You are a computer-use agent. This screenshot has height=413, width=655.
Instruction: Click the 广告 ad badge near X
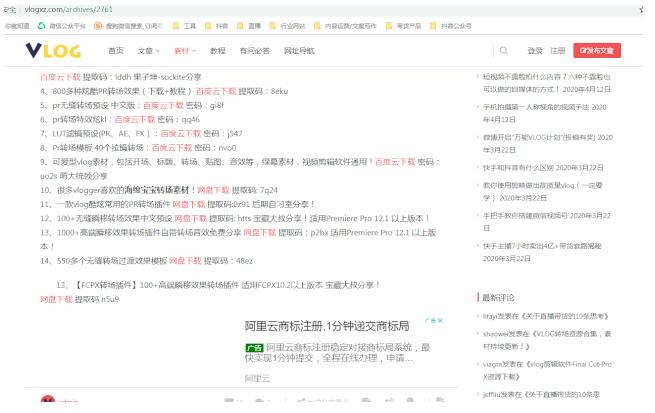430,320
